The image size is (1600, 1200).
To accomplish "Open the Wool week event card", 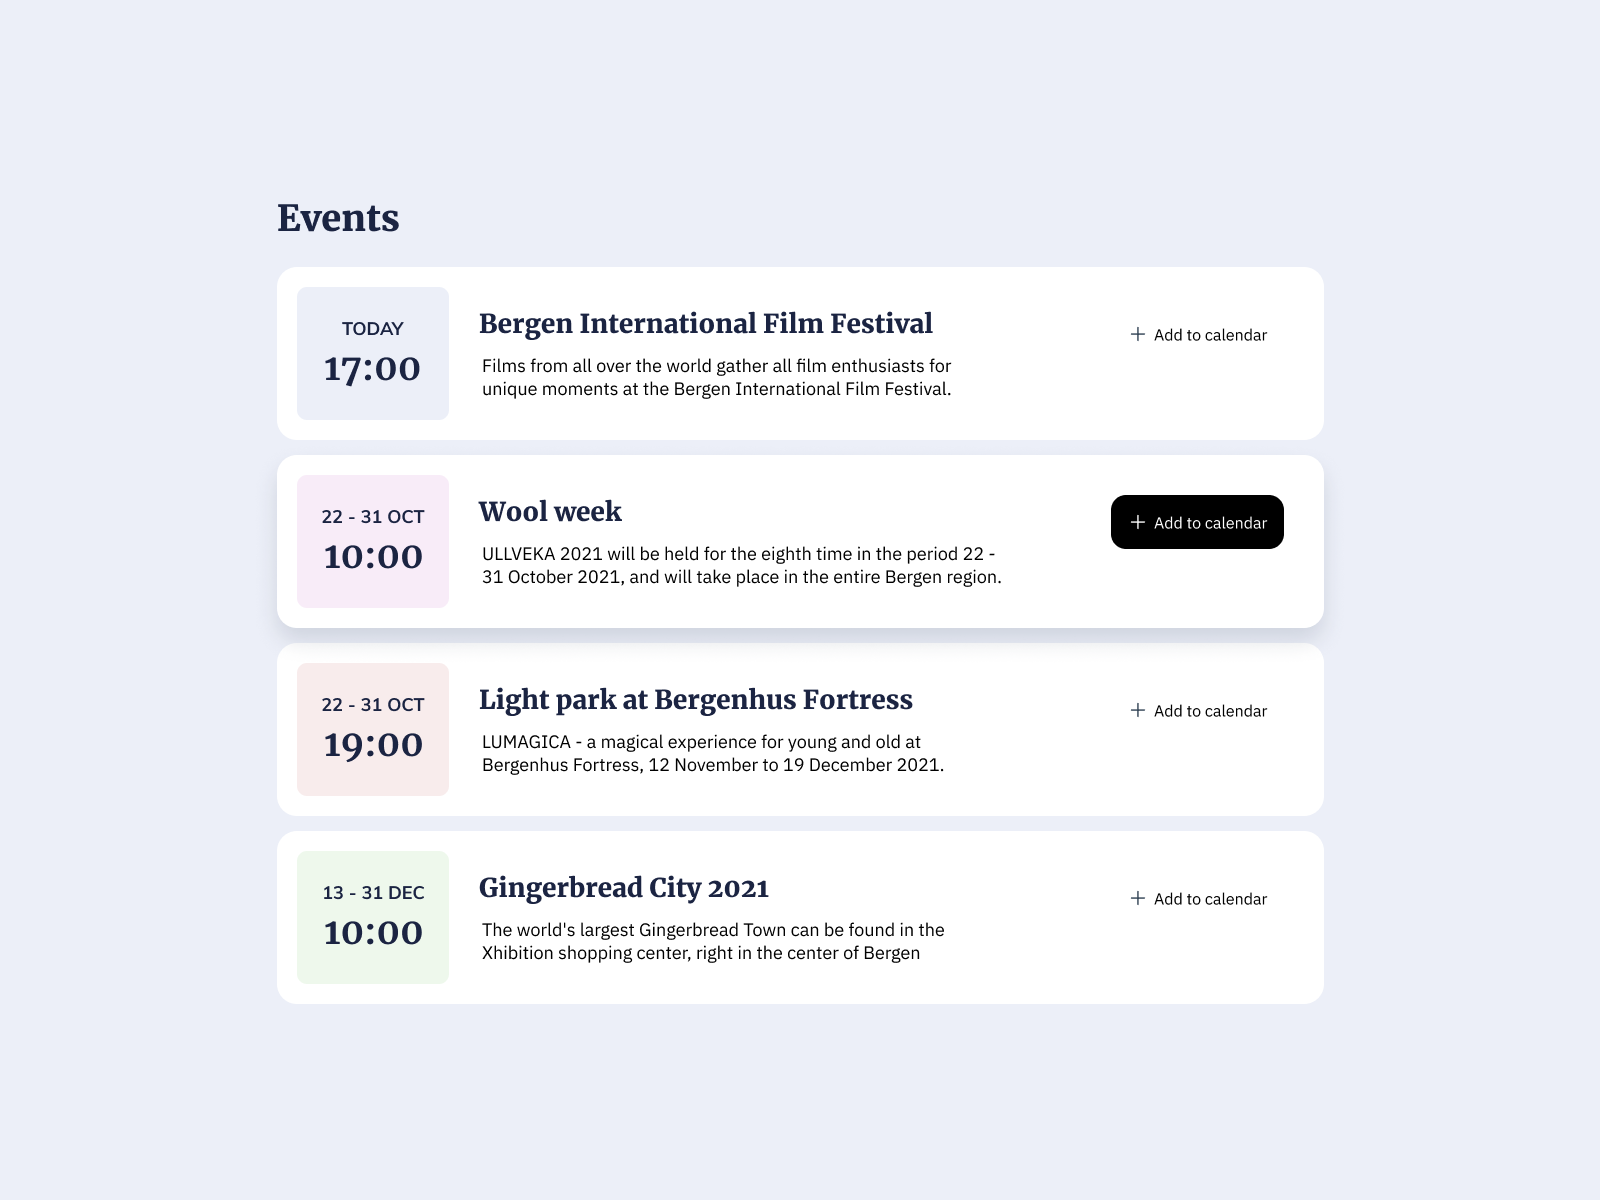I will [800, 540].
